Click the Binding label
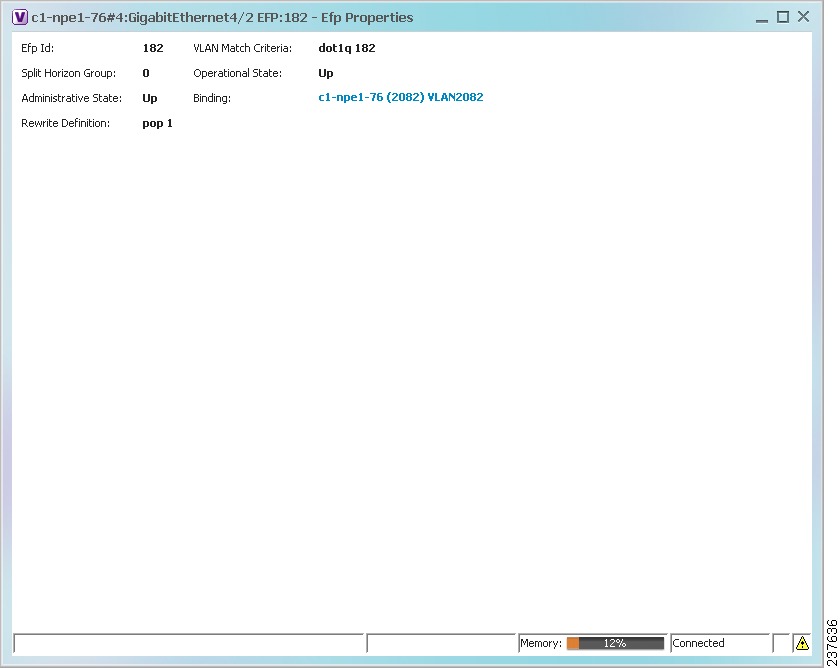840x668 pixels. tap(212, 98)
